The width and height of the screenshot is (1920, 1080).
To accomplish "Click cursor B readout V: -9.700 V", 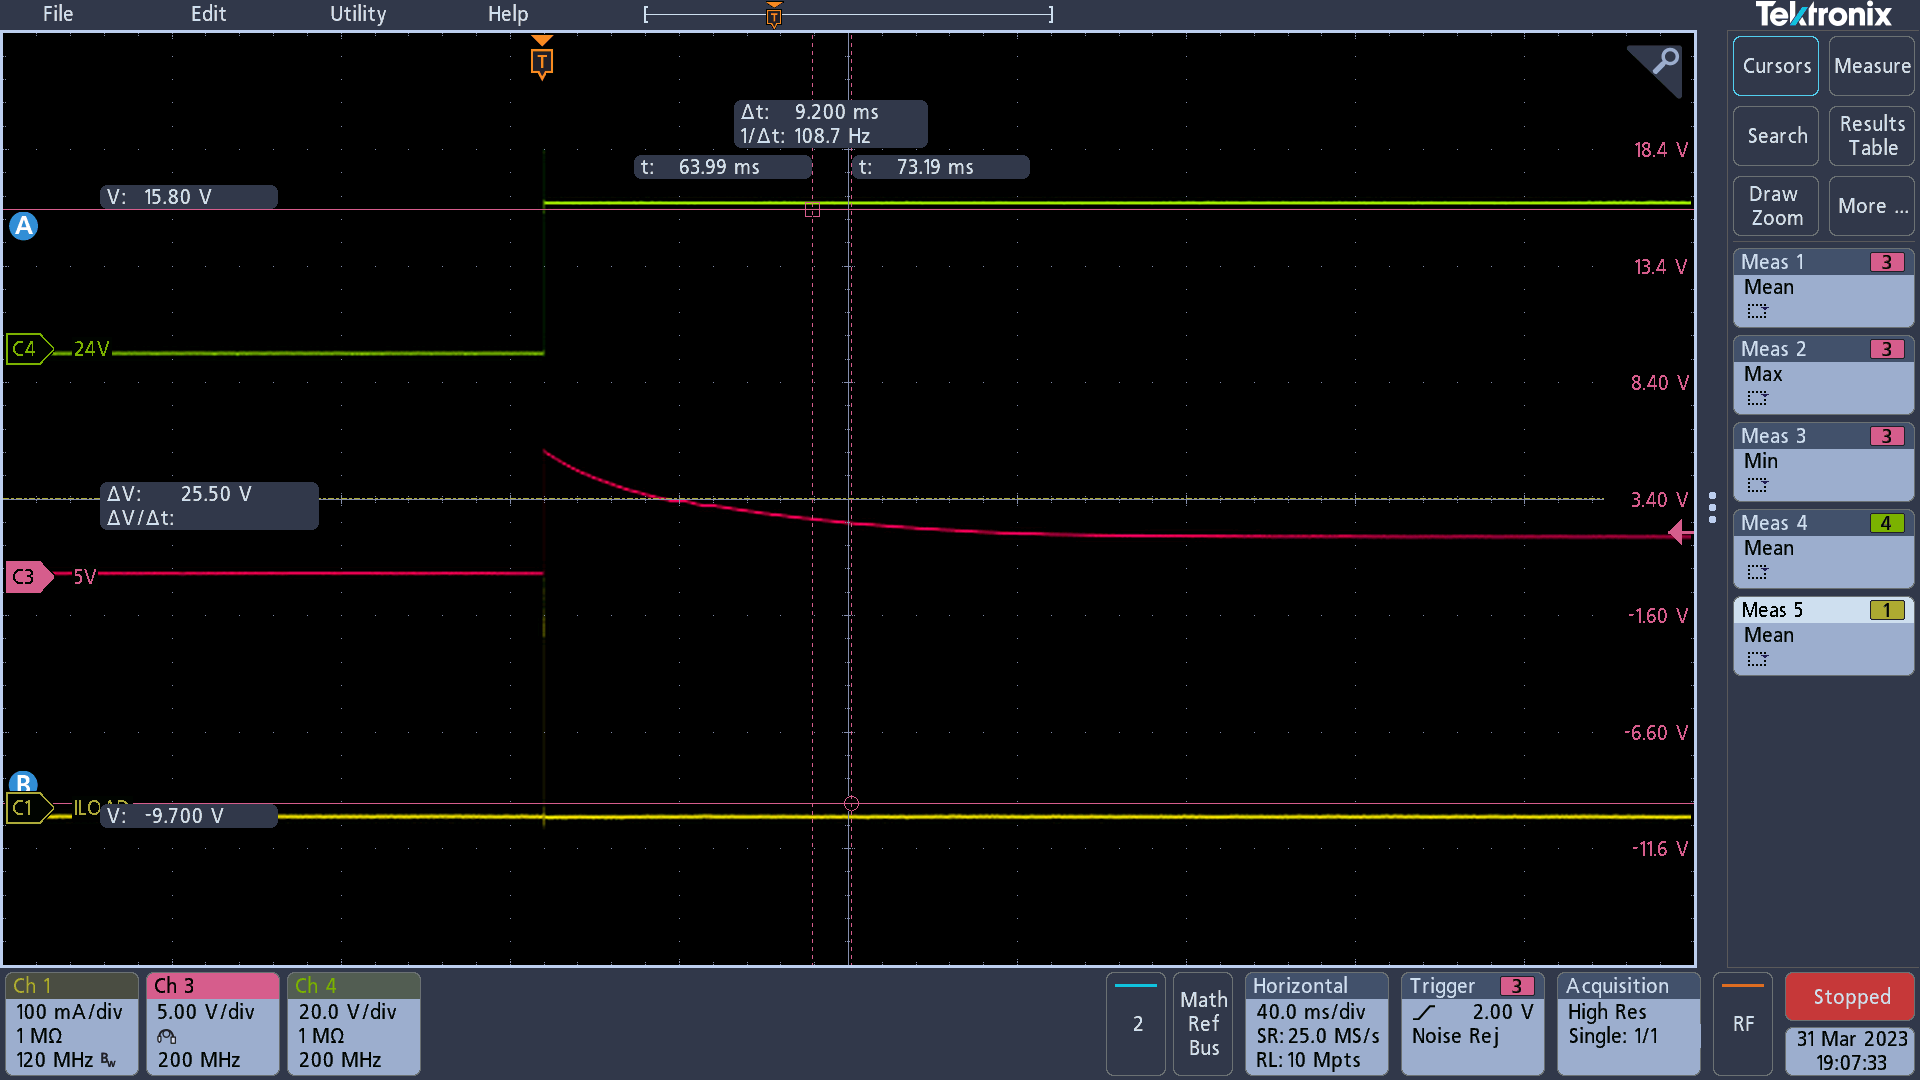I will 189,816.
